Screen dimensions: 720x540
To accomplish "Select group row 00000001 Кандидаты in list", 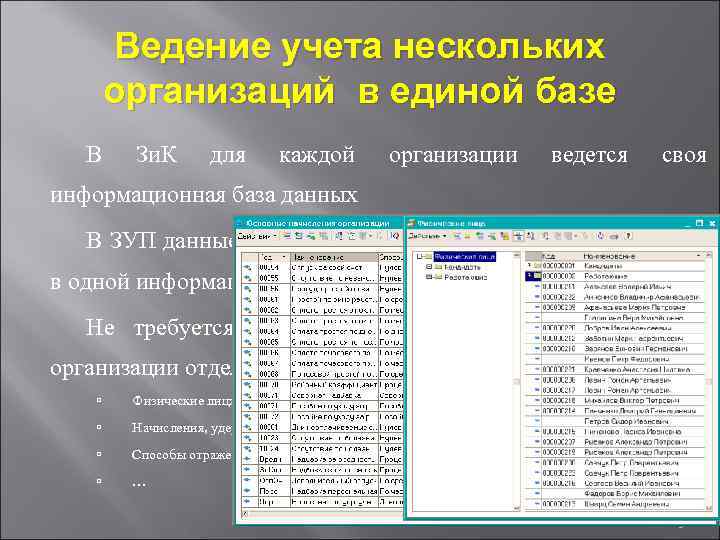I will (x=615, y=266).
